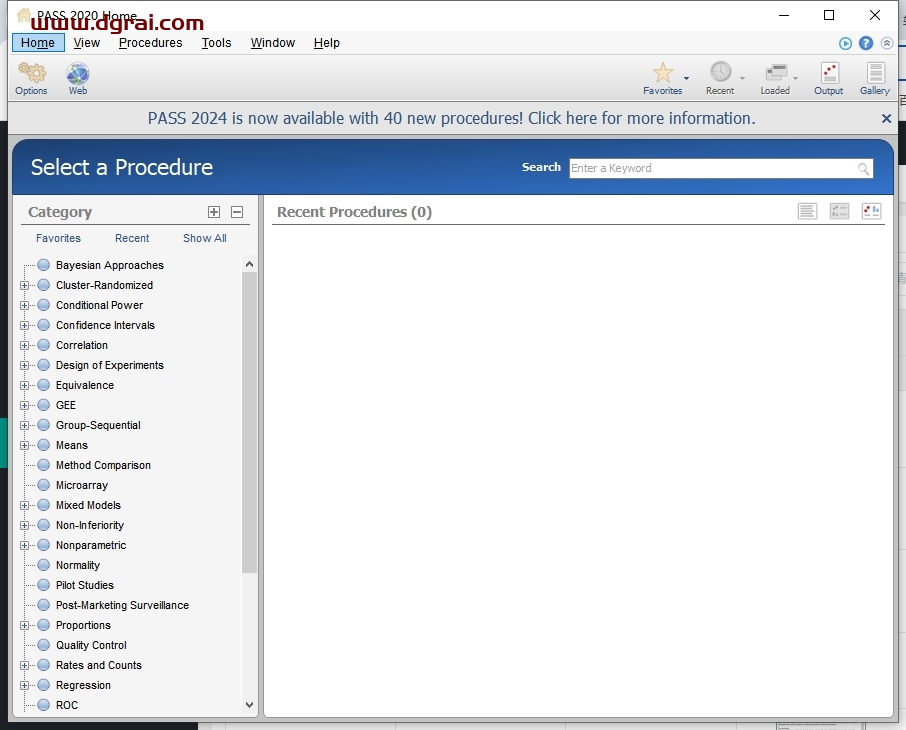Click the ROC category circle icon

43,705
